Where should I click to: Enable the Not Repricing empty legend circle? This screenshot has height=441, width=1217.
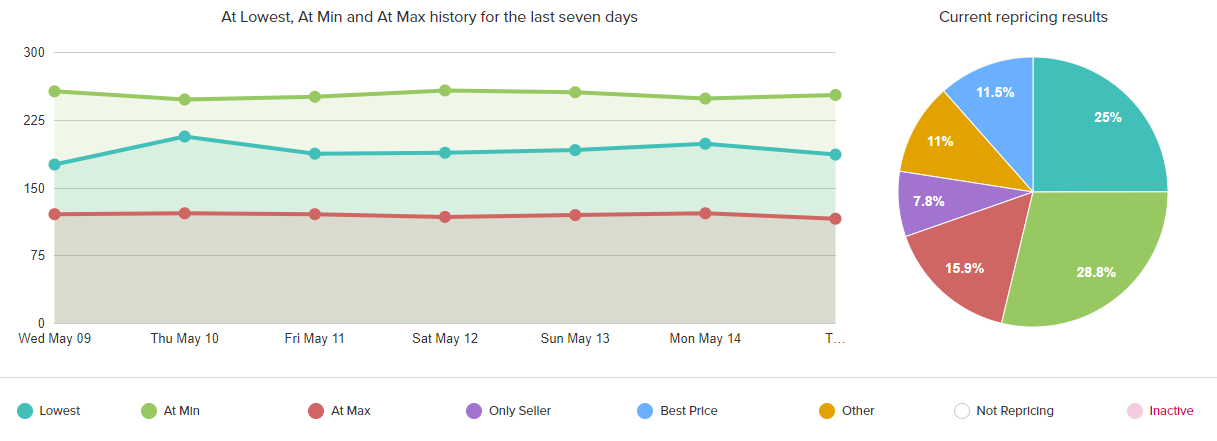[x=962, y=411]
